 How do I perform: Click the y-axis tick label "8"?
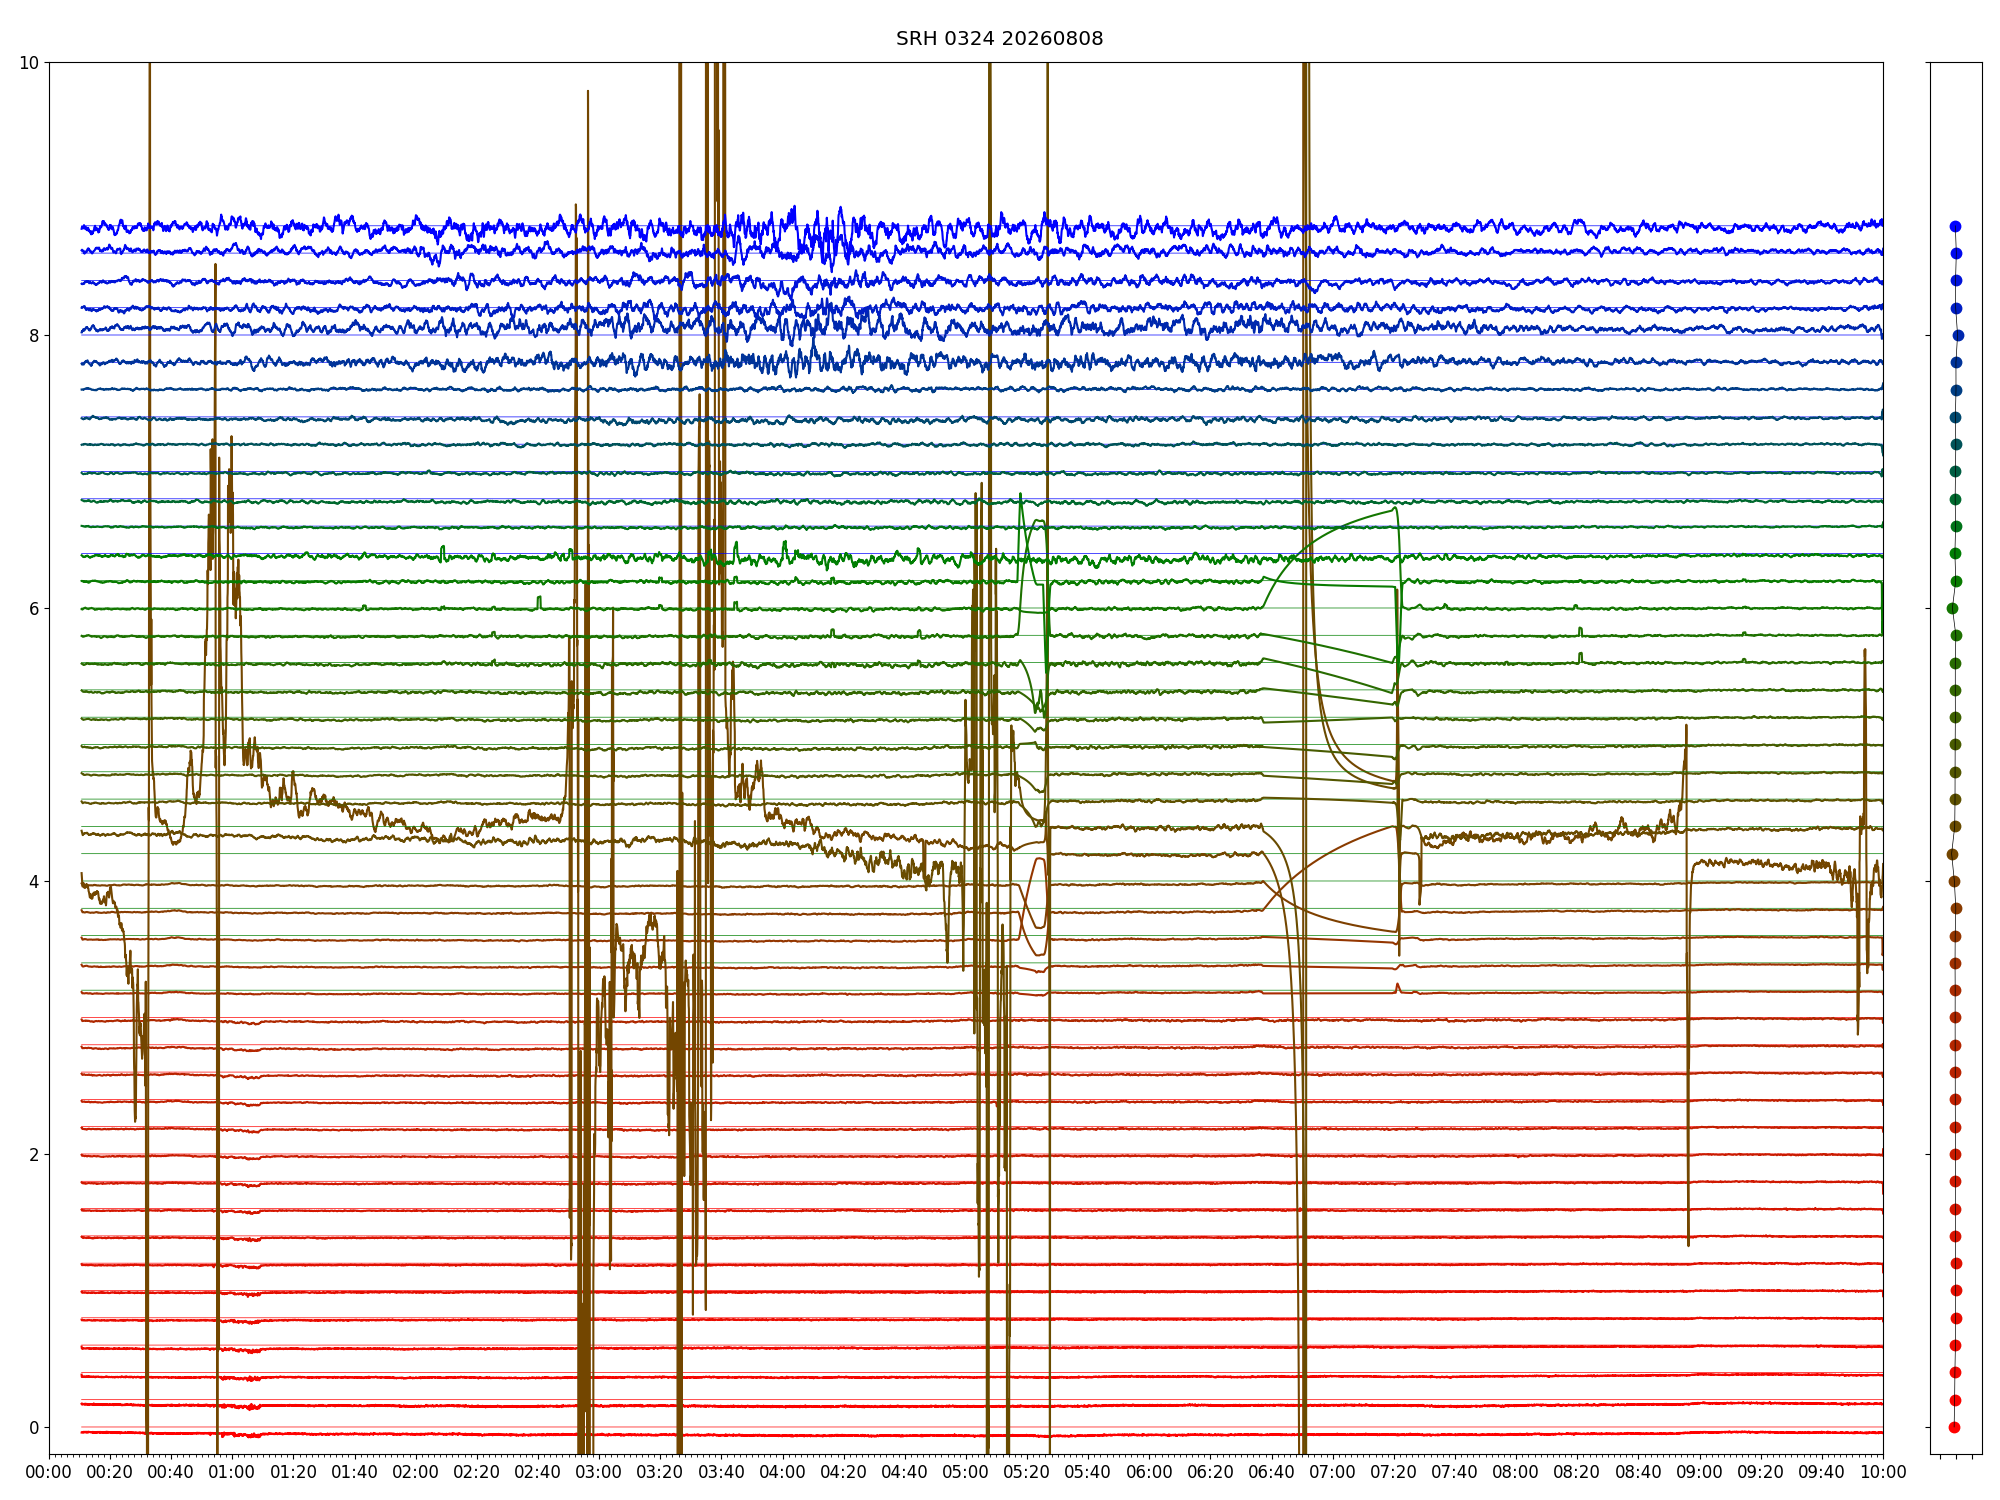coord(35,336)
